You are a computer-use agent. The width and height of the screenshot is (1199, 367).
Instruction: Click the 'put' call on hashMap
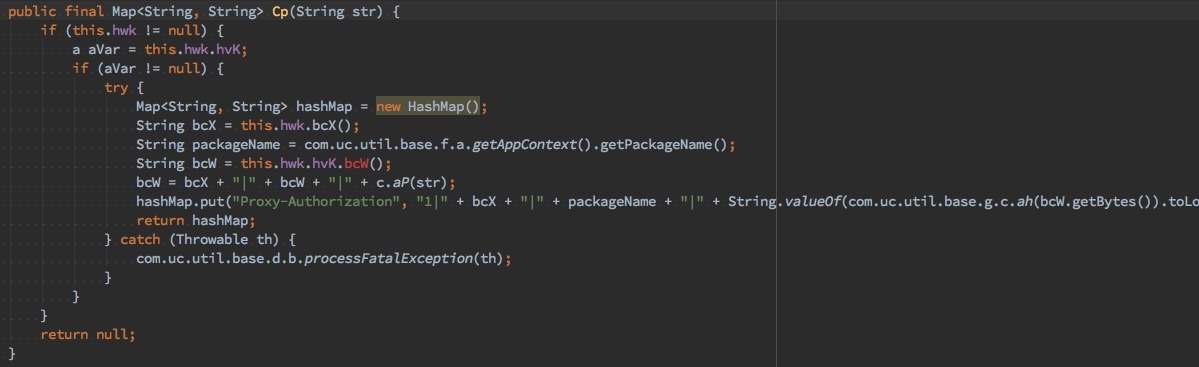coord(212,202)
